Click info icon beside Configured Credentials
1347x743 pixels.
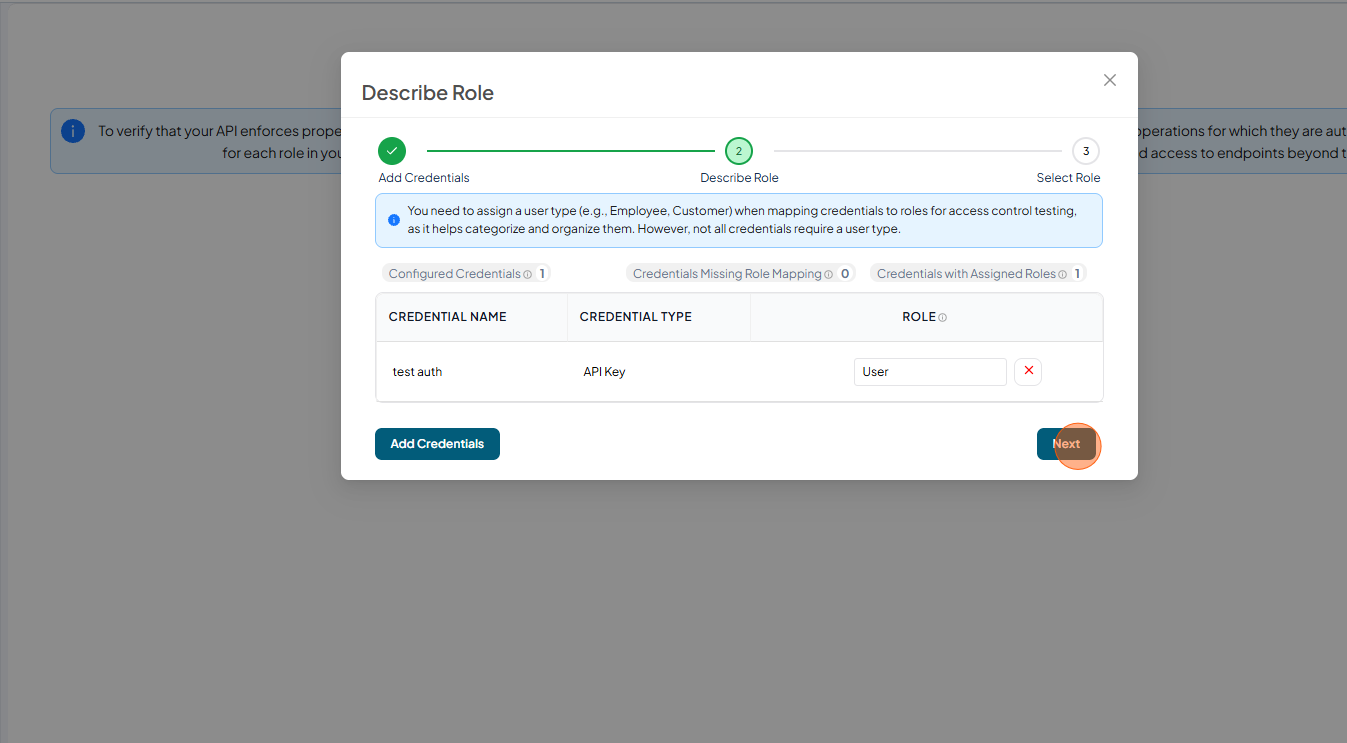pos(528,274)
